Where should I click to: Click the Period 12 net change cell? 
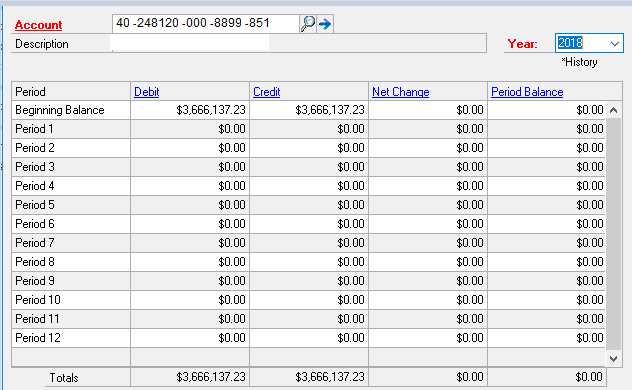[x=428, y=338]
